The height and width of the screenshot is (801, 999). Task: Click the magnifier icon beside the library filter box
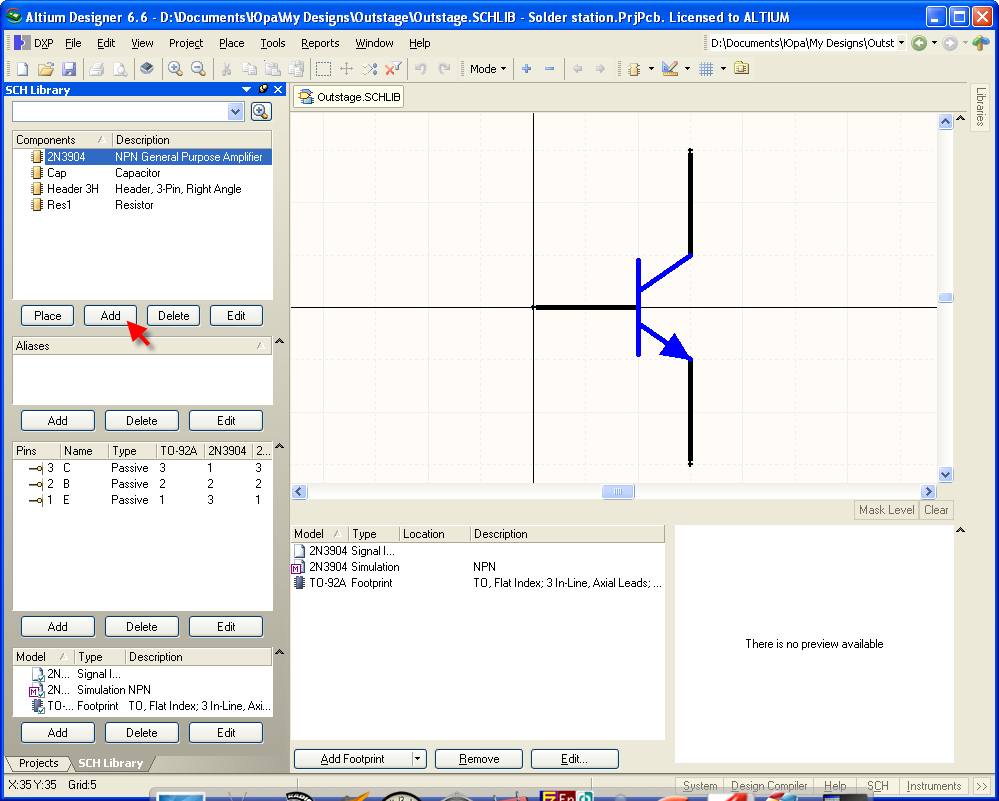[x=261, y=111]
